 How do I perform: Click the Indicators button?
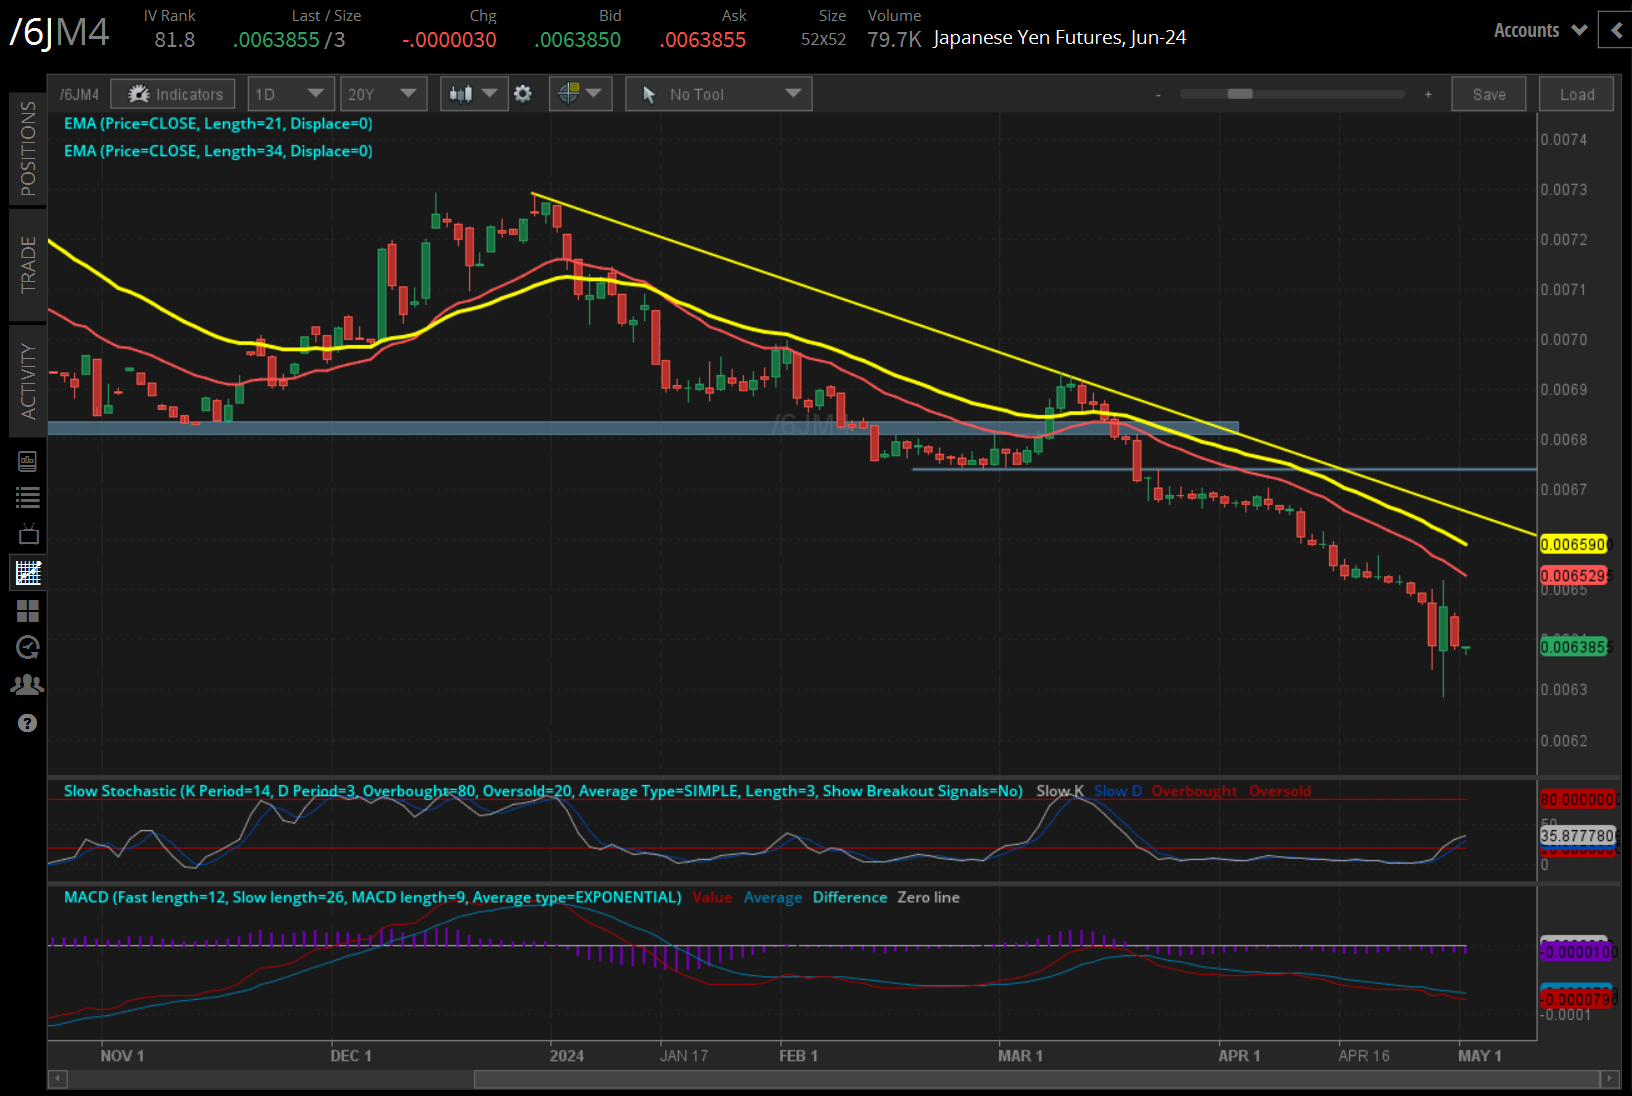(173, 94)
